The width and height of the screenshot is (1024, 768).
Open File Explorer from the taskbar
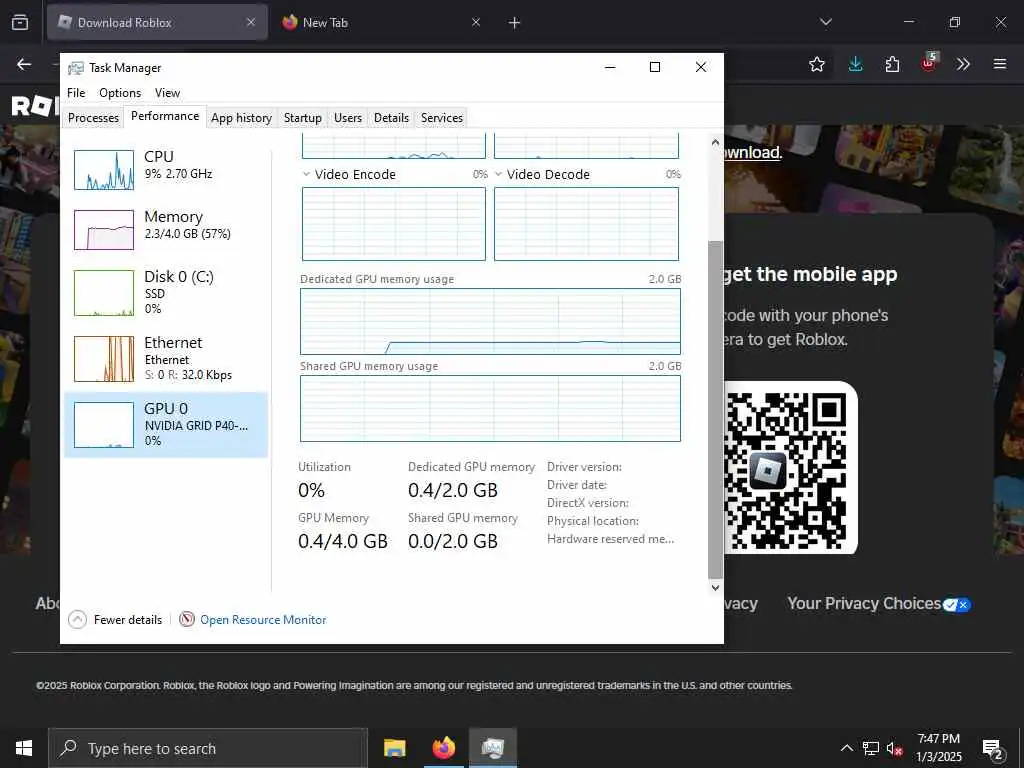coord(394,748)
